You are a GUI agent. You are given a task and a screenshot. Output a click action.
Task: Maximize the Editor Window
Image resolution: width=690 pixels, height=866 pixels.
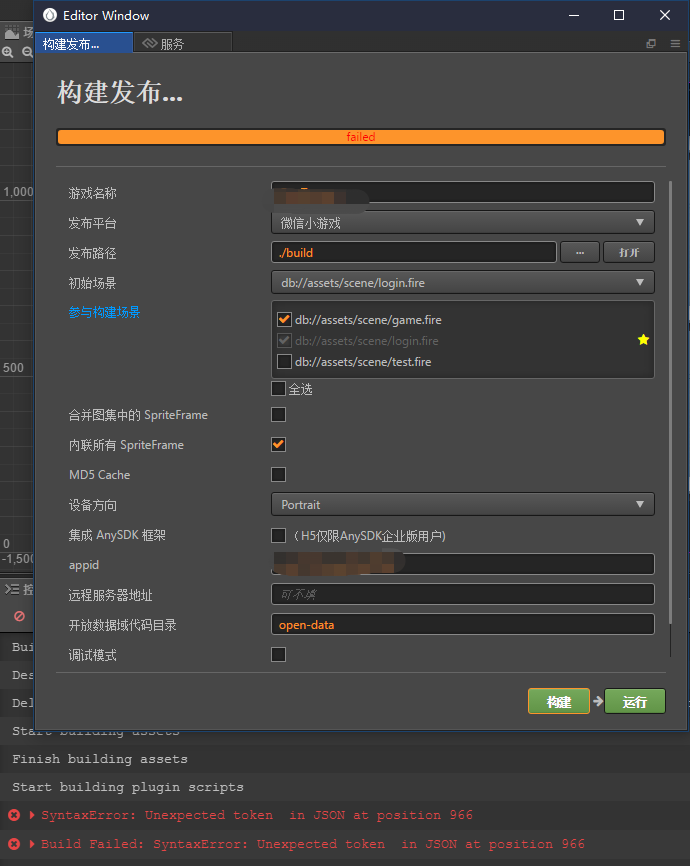pos(619,15)
